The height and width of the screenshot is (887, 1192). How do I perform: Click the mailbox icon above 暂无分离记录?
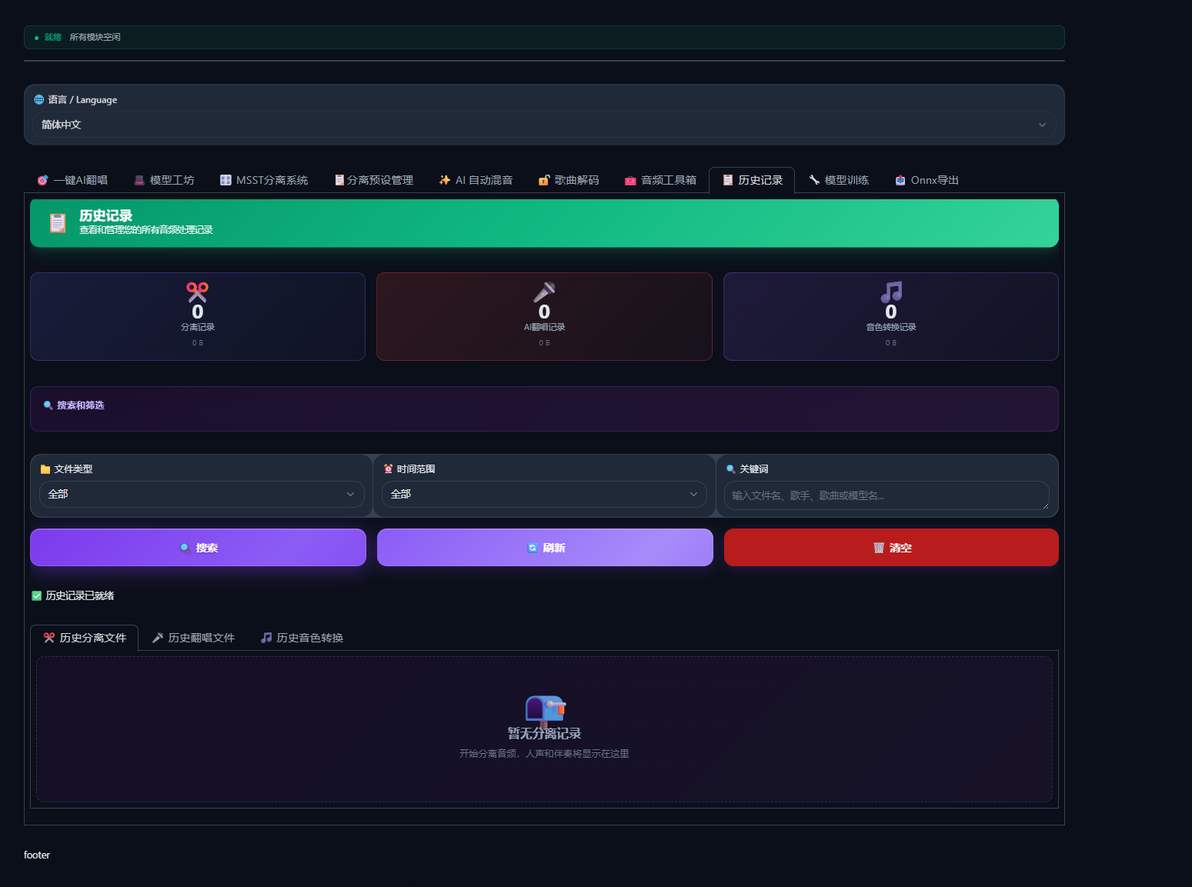tap(545, 708)
